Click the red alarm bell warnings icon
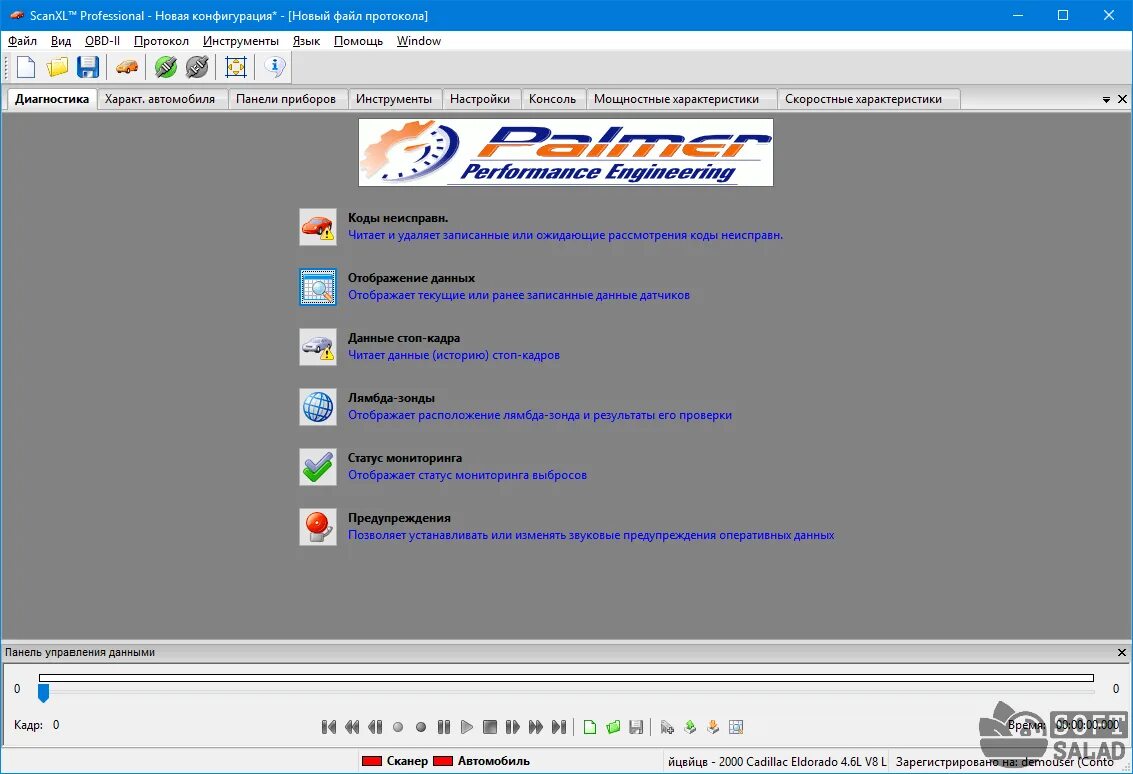Viewport: 1133px width, 774px height. (x=318, y=527)
